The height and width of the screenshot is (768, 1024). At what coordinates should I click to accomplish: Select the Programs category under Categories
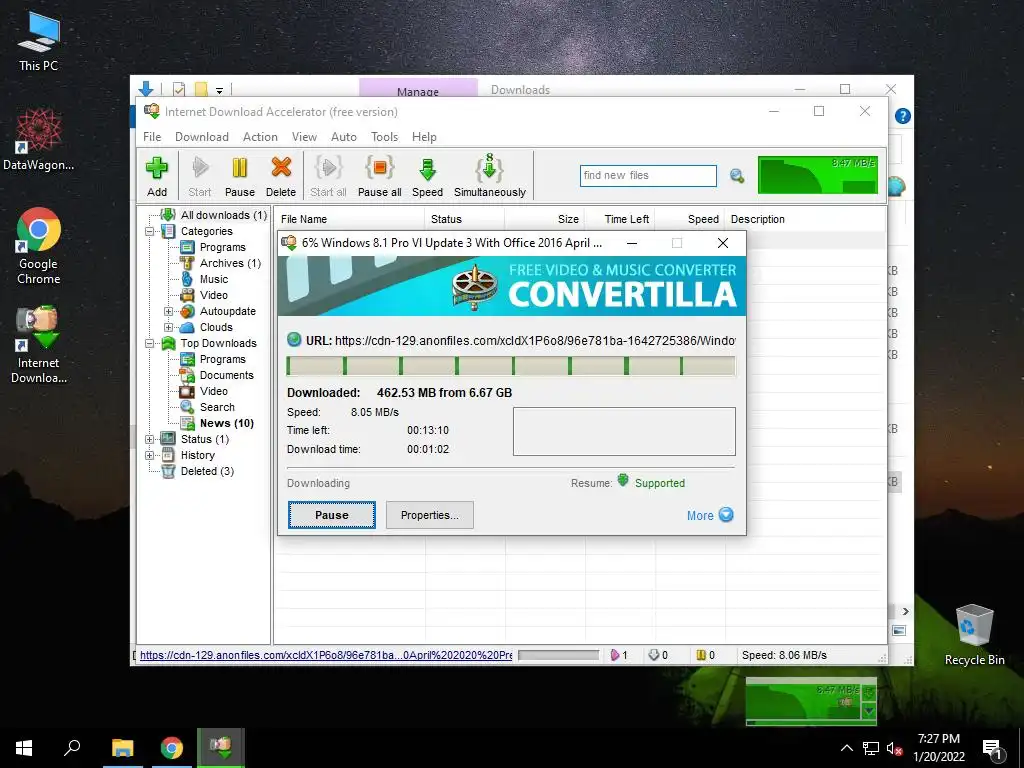pos(223,247)
